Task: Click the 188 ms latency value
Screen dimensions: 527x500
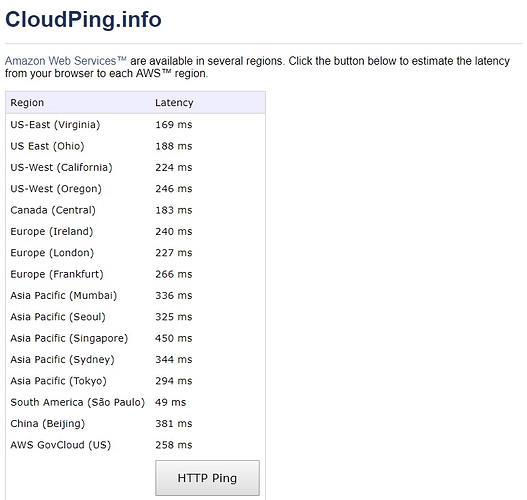Action: [x=174, y=146]
